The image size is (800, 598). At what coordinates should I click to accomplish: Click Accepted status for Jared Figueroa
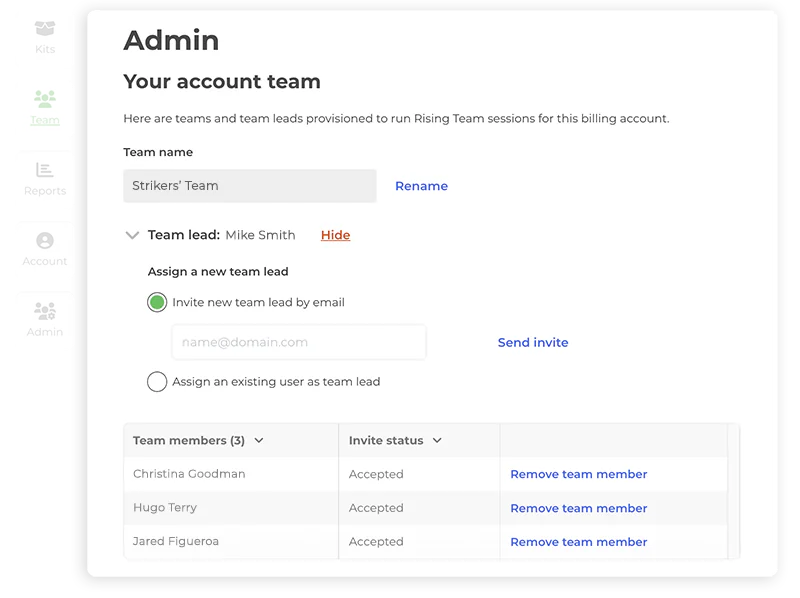pos(376,542)
